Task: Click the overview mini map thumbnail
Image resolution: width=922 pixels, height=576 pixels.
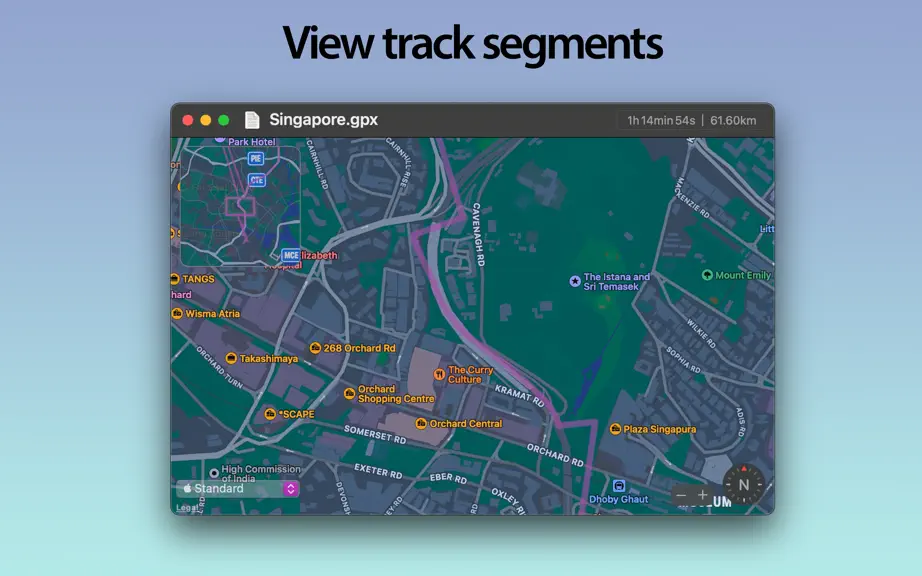Action: 240,205
